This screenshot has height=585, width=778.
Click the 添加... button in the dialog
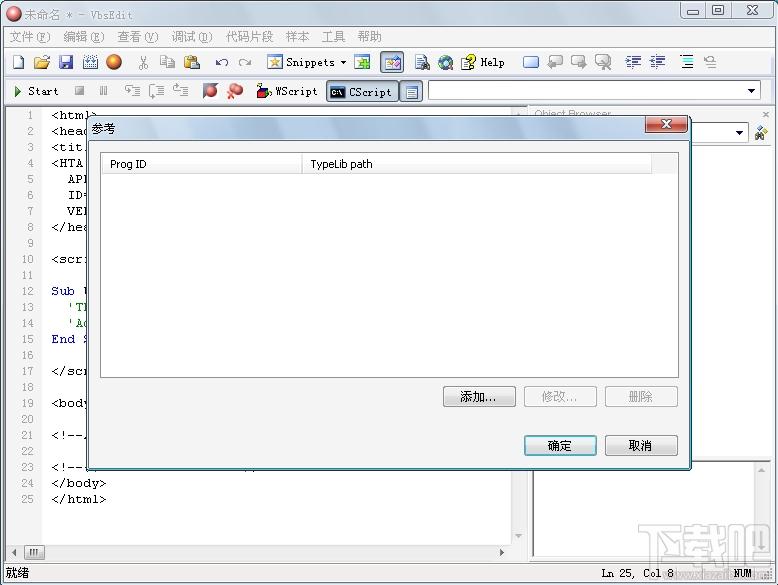click(479, 396)
